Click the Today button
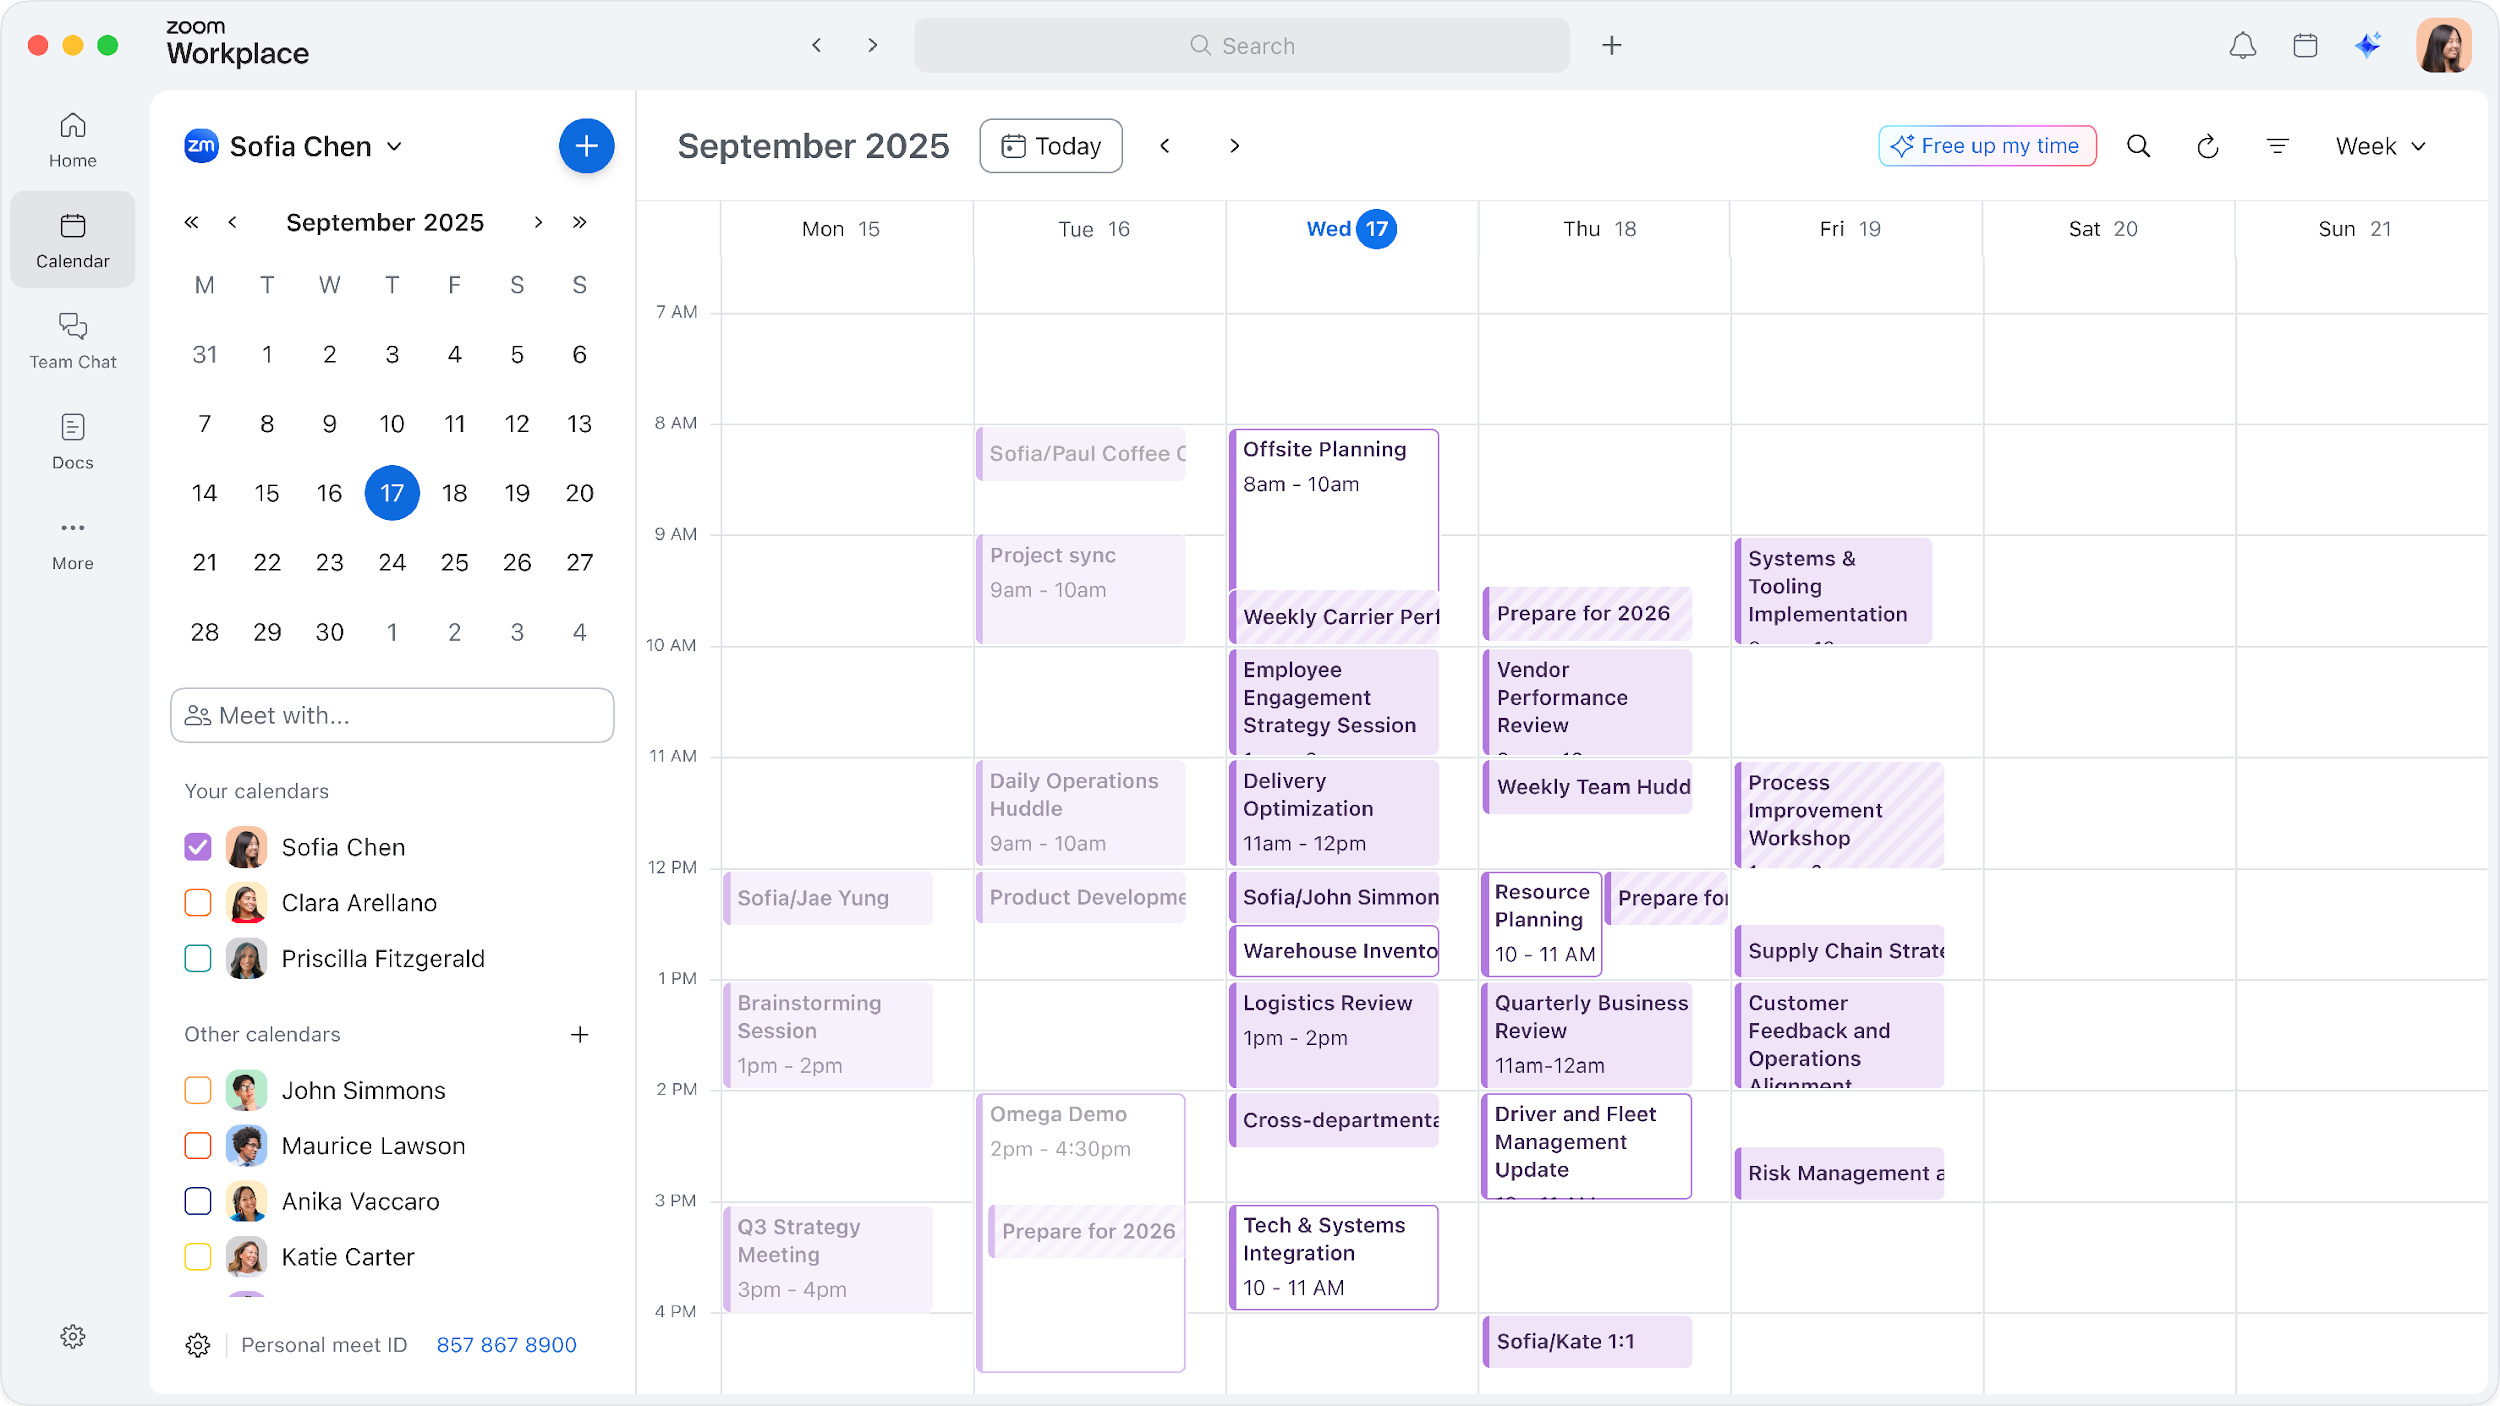Screen dimensions: 2500x1406 pos(1050,146)
